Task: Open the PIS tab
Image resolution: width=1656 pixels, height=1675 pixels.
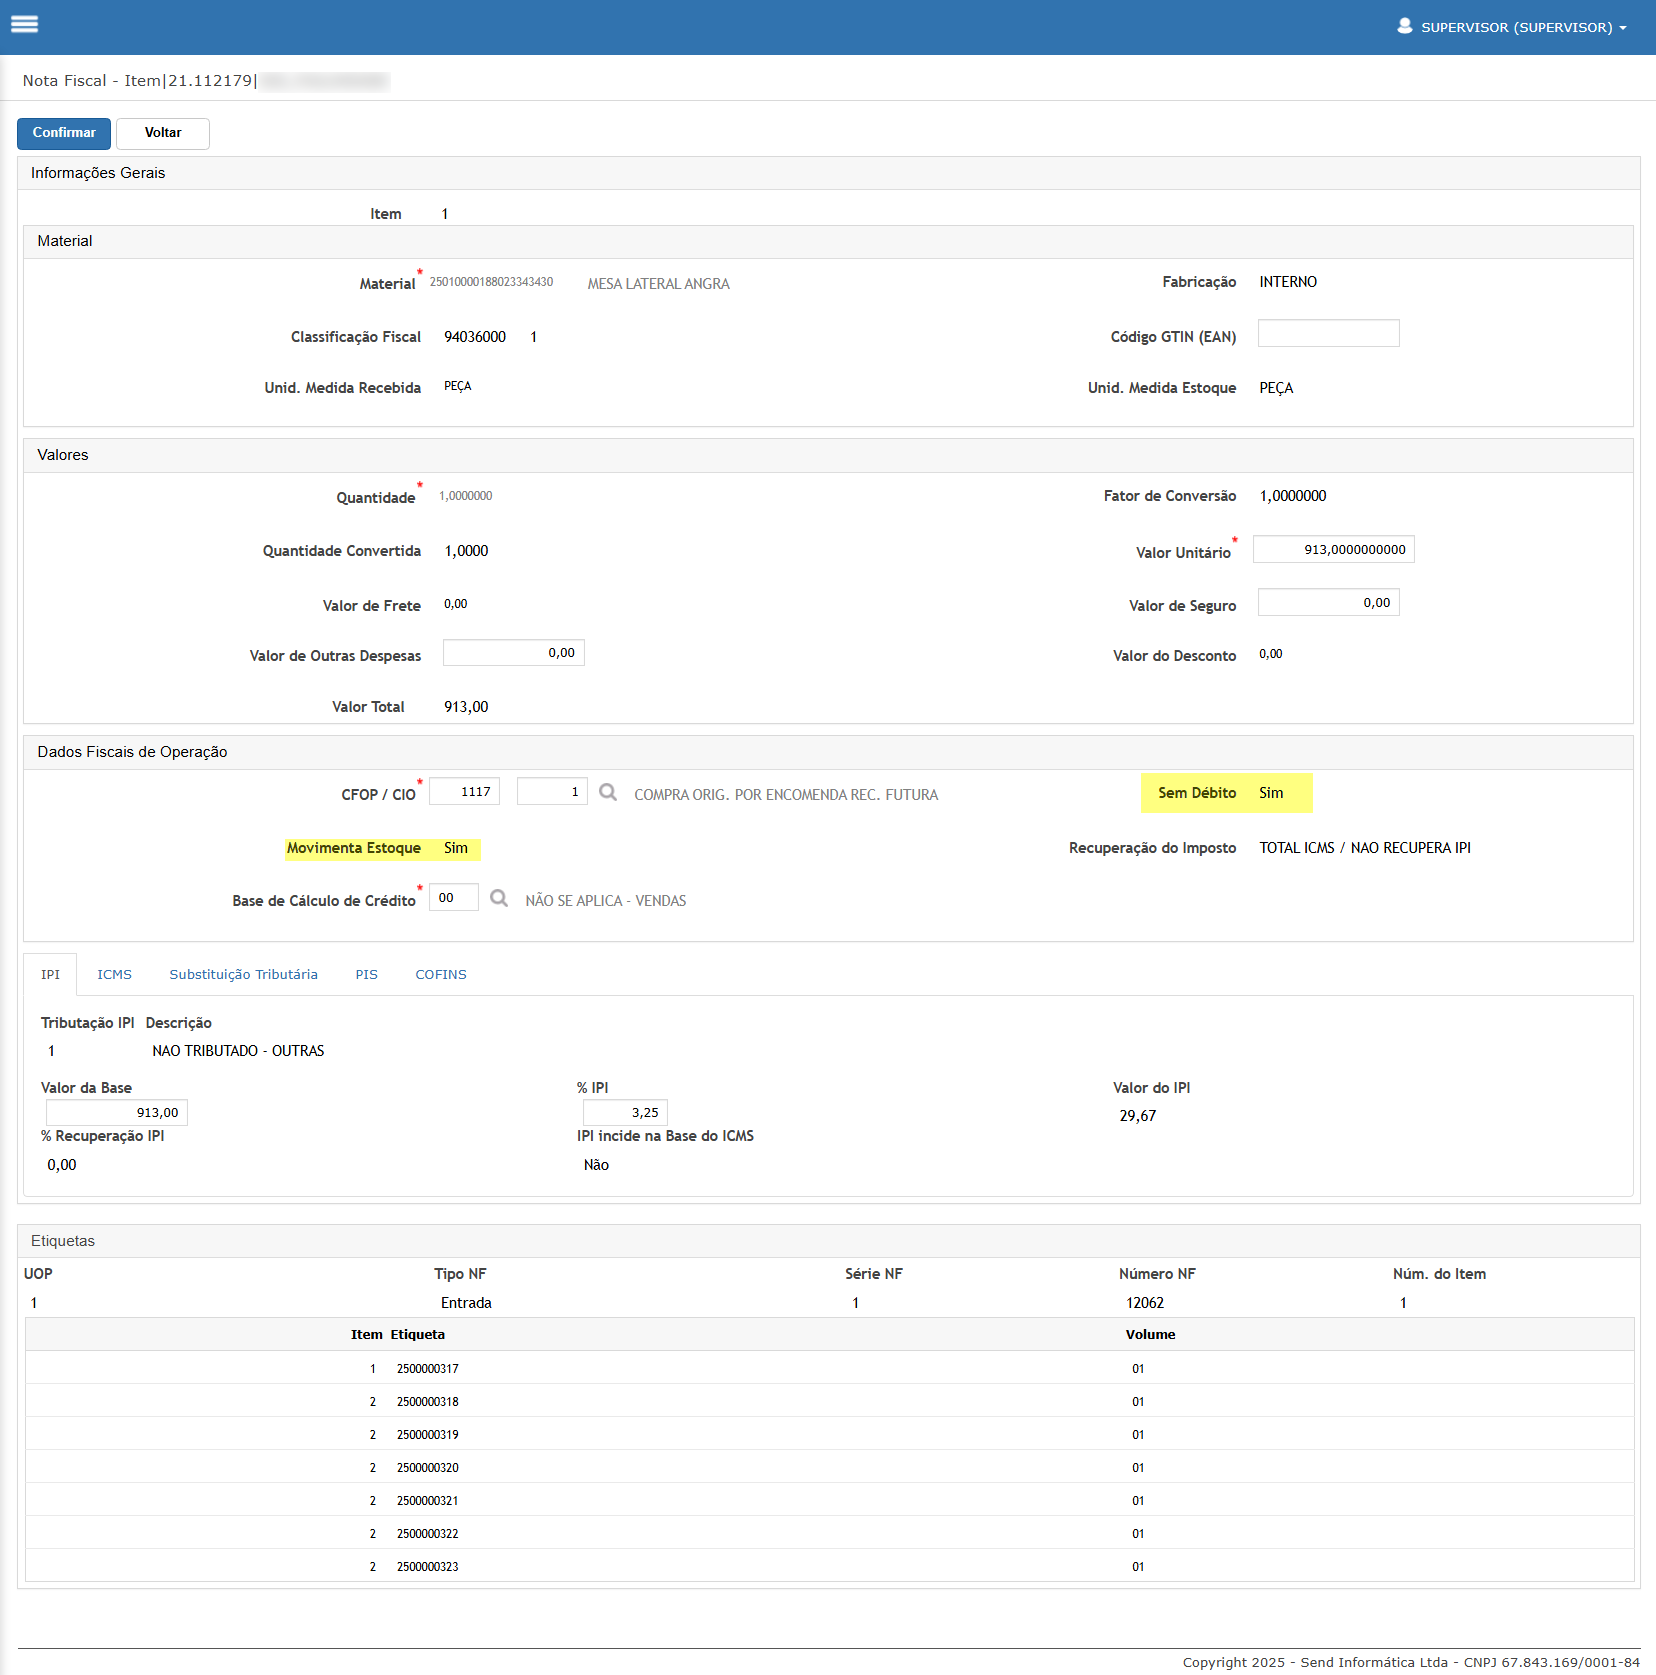Action: click(x=367, y=974)
